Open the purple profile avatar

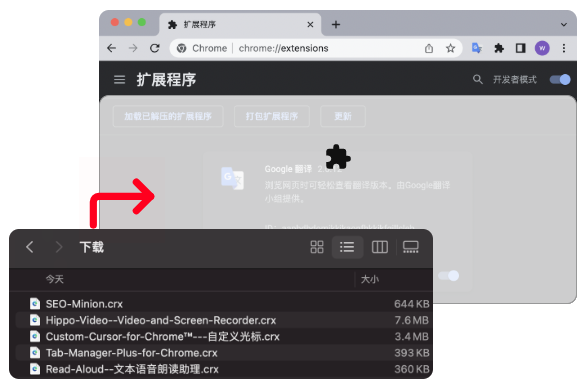coord(542,48)
